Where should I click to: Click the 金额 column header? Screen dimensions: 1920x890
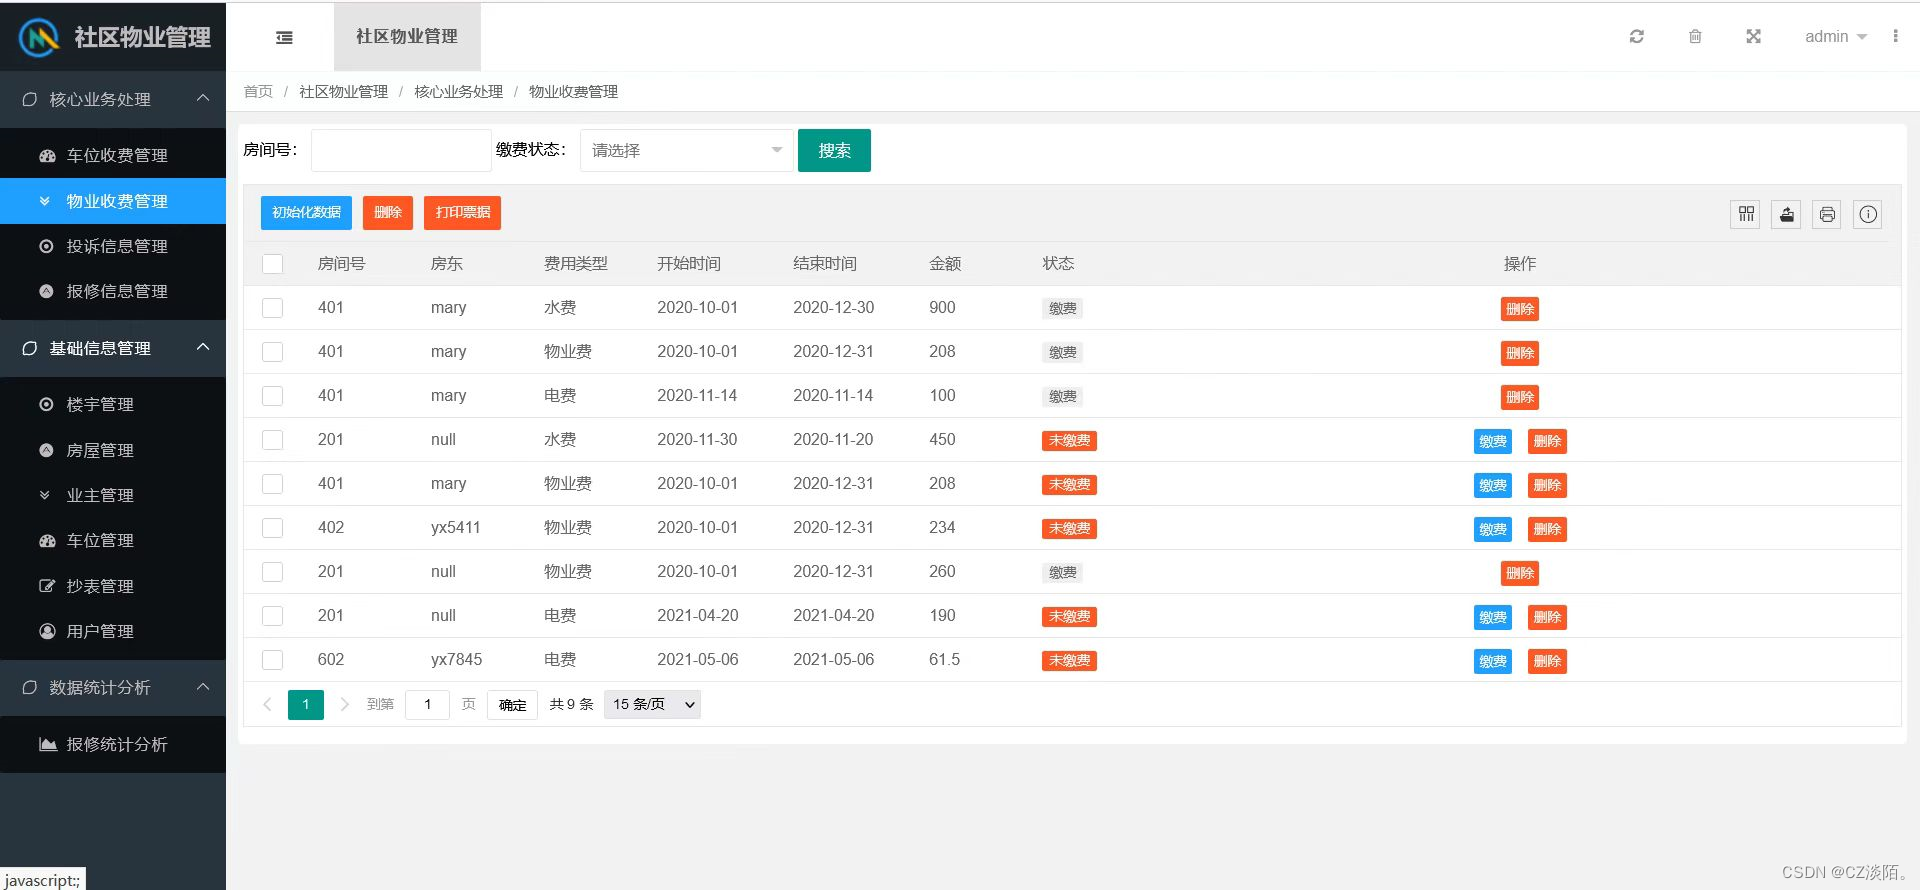coord(945,264)
